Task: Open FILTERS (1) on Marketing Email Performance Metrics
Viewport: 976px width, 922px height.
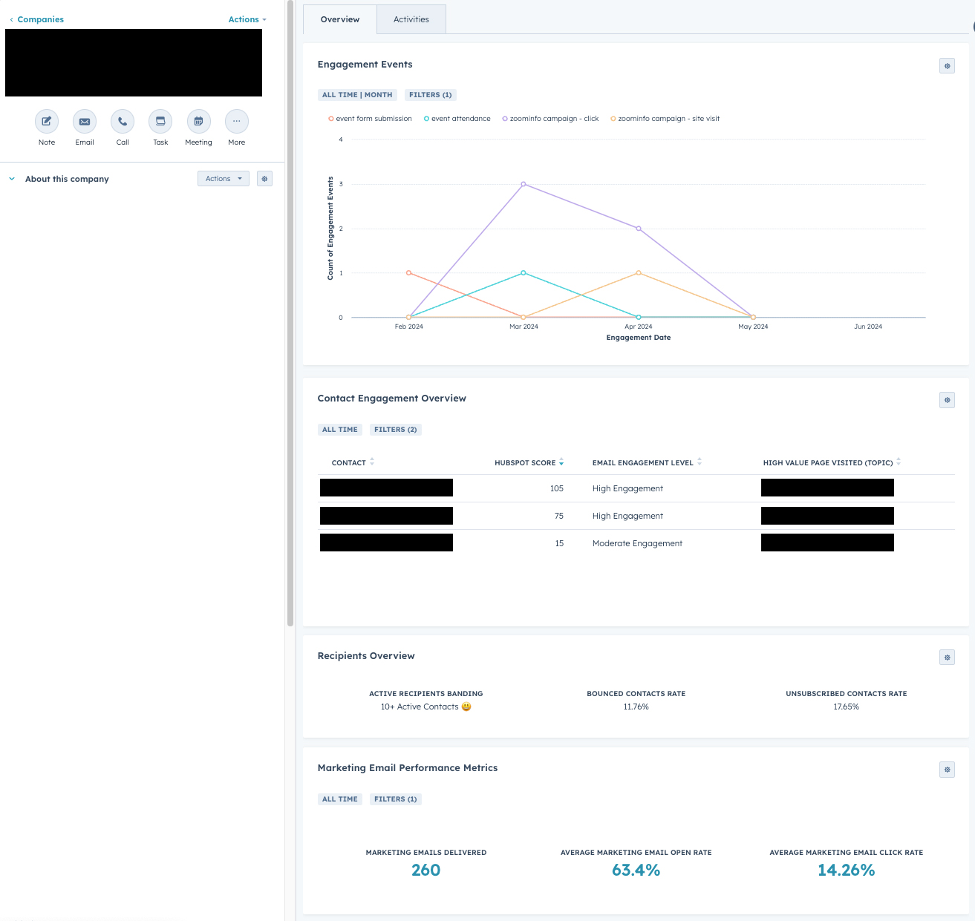Action: [395, 799]
